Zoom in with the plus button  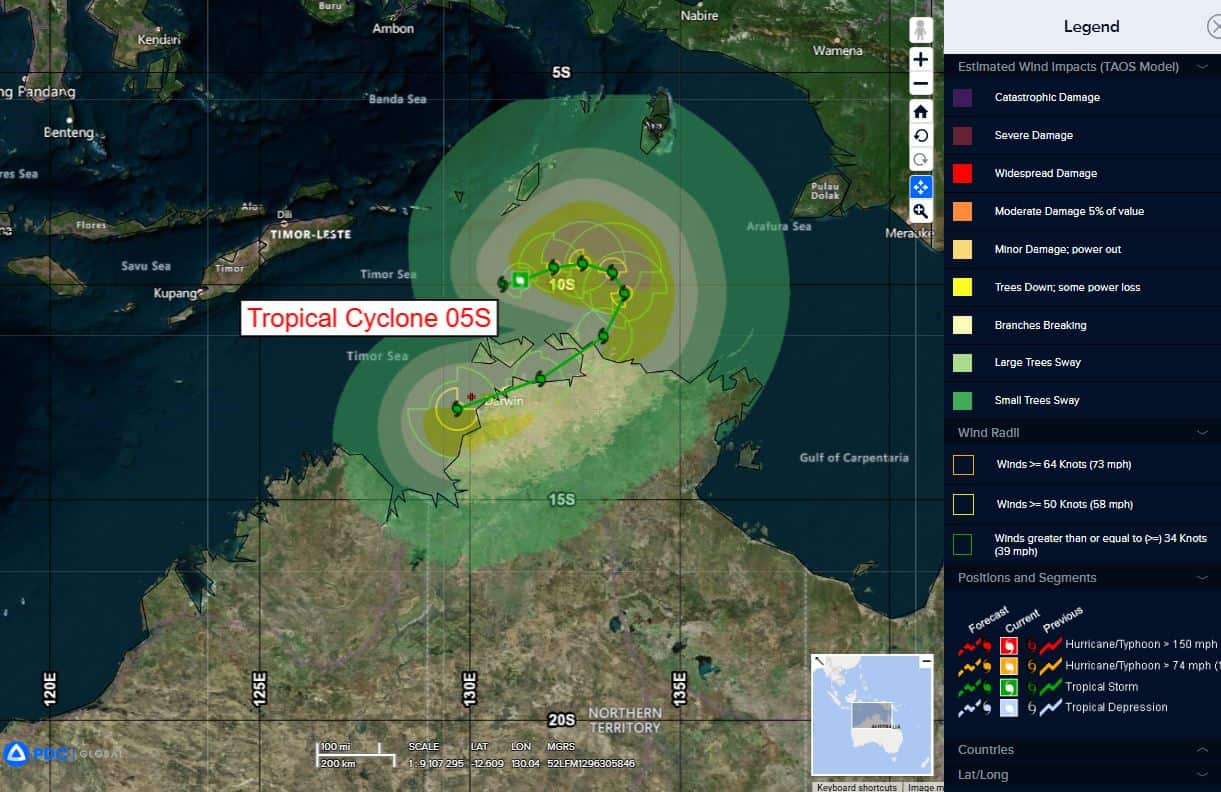[921, 60]
